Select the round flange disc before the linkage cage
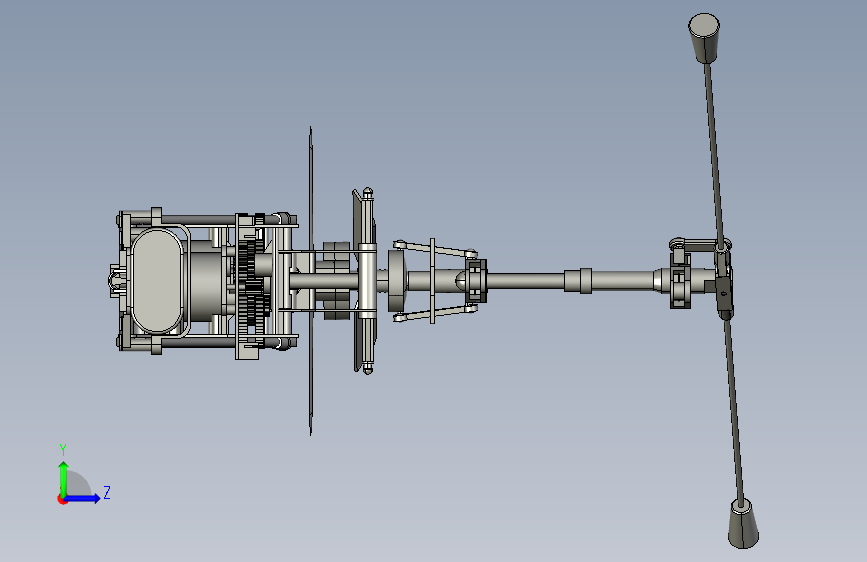The width and height of the screenshot is (867, 562). click(398, 280)
